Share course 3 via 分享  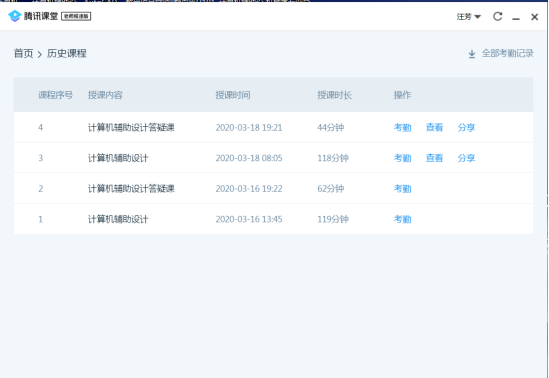(x=466, y=158)
